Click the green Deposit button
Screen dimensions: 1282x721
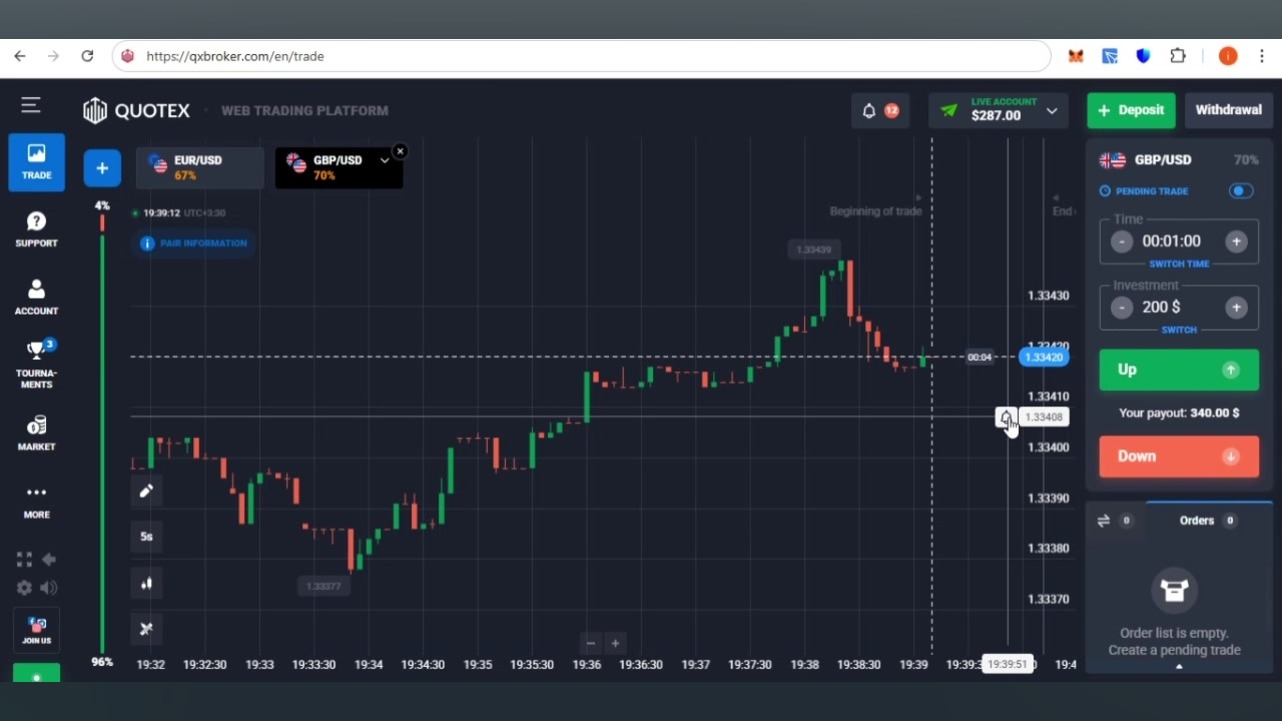(x=1131, y=110)
